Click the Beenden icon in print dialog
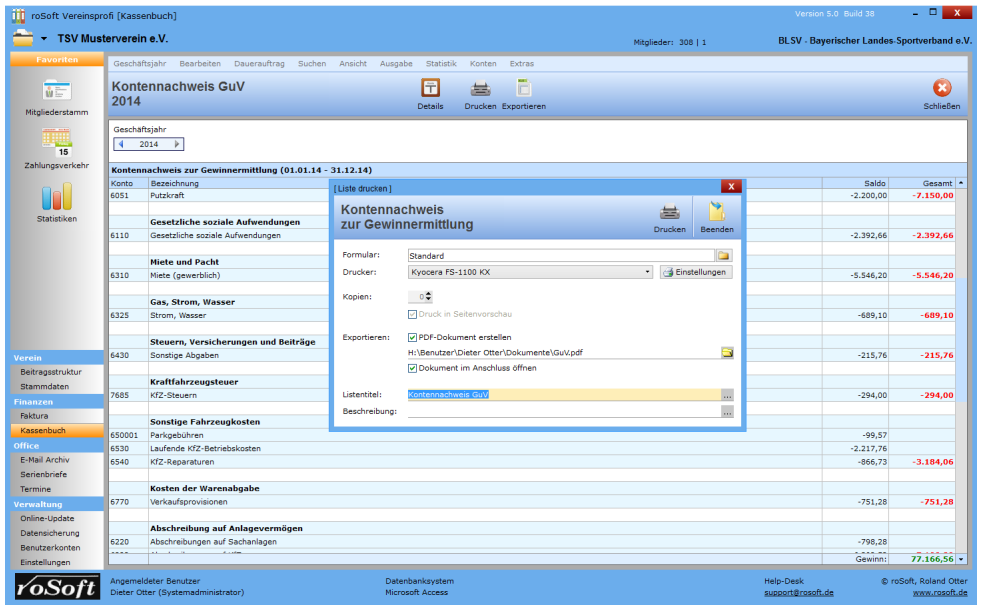Image resolution: width=982 pixels, height=610 pixels. (716, 212)
